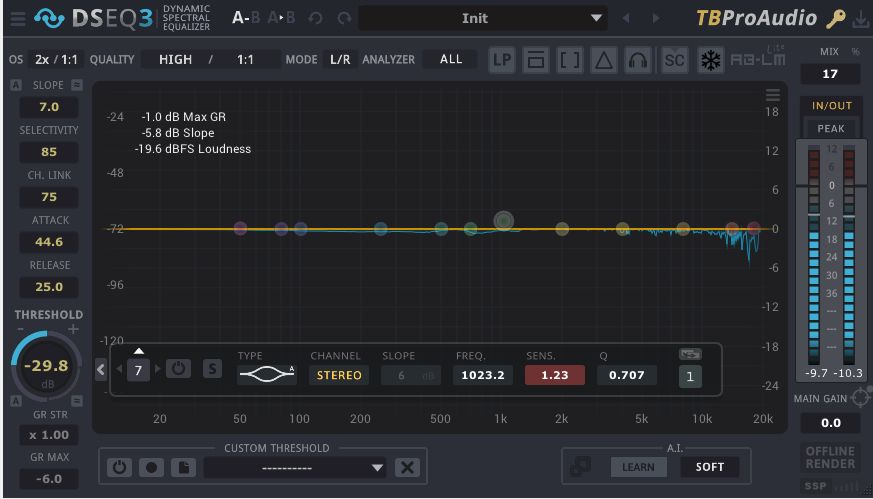Toggle the delta triangle icon
Screen dimensions: 873x499
(x=604, y=60)
